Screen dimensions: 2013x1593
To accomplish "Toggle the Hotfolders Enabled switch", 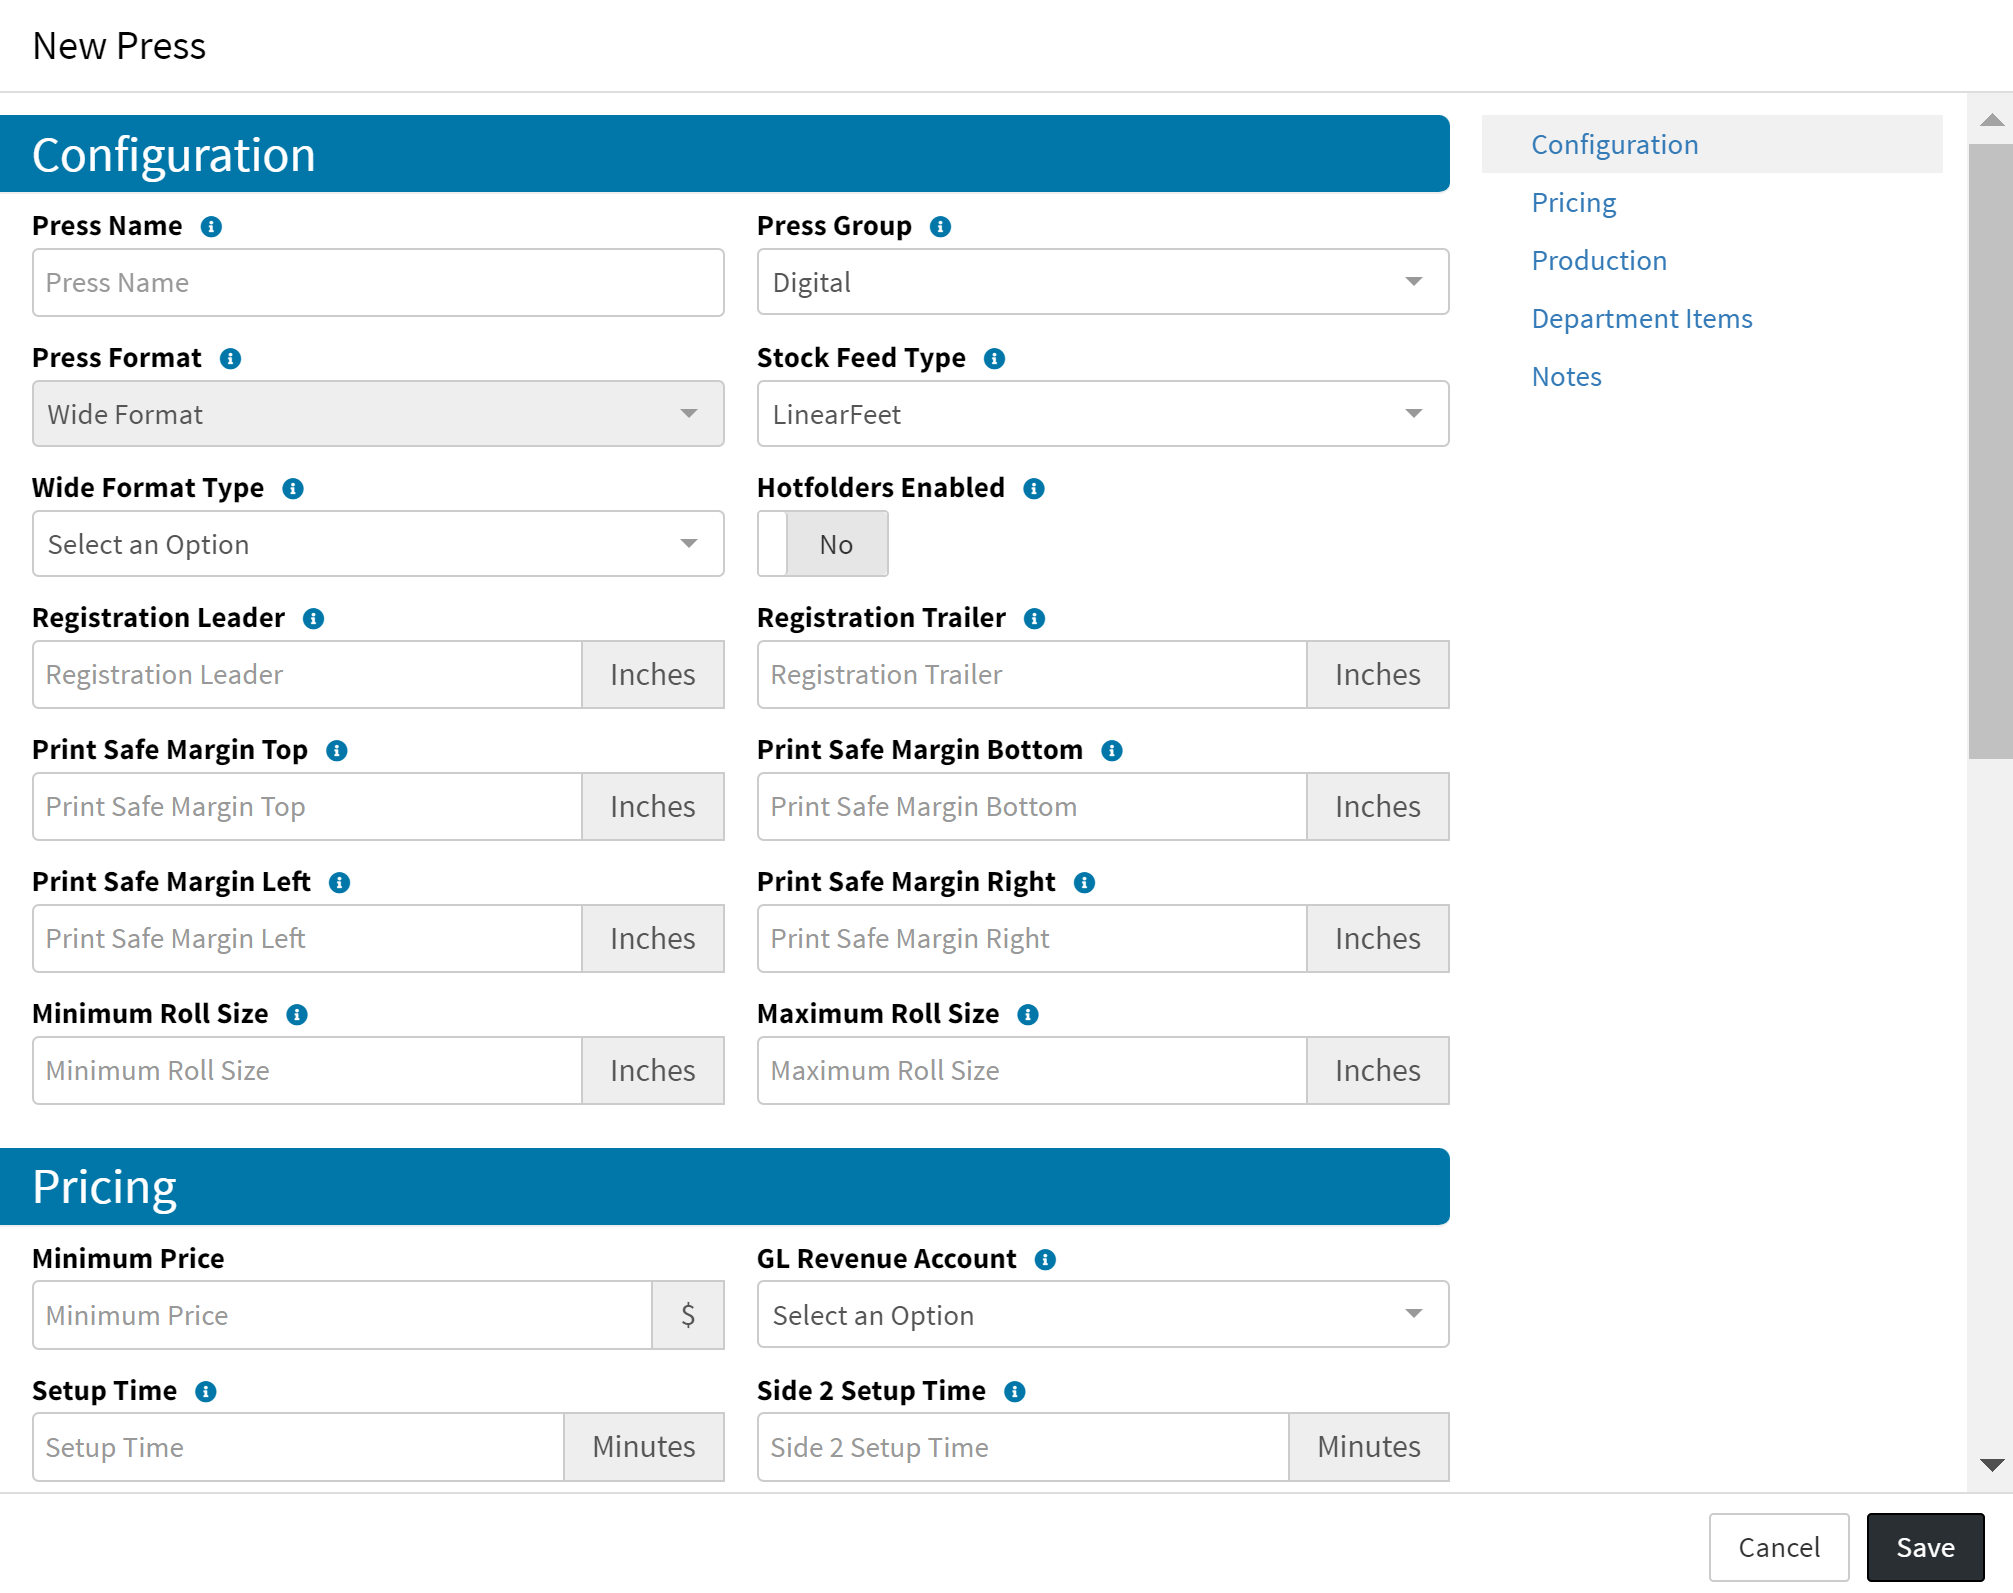I will [822, 544].
